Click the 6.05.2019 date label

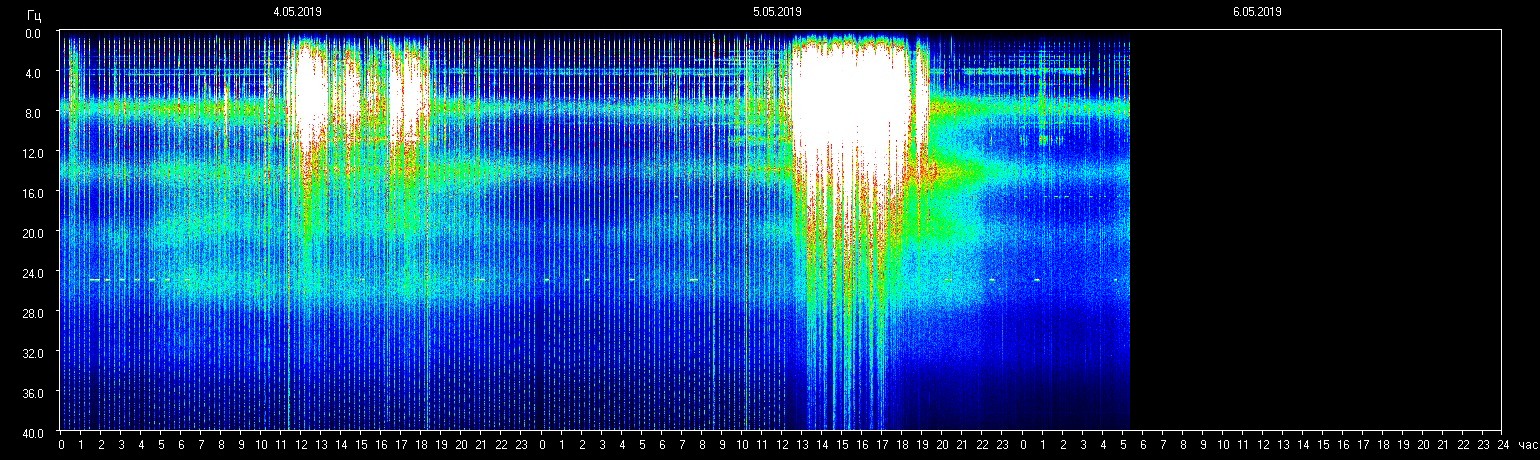pos(1257,12)
